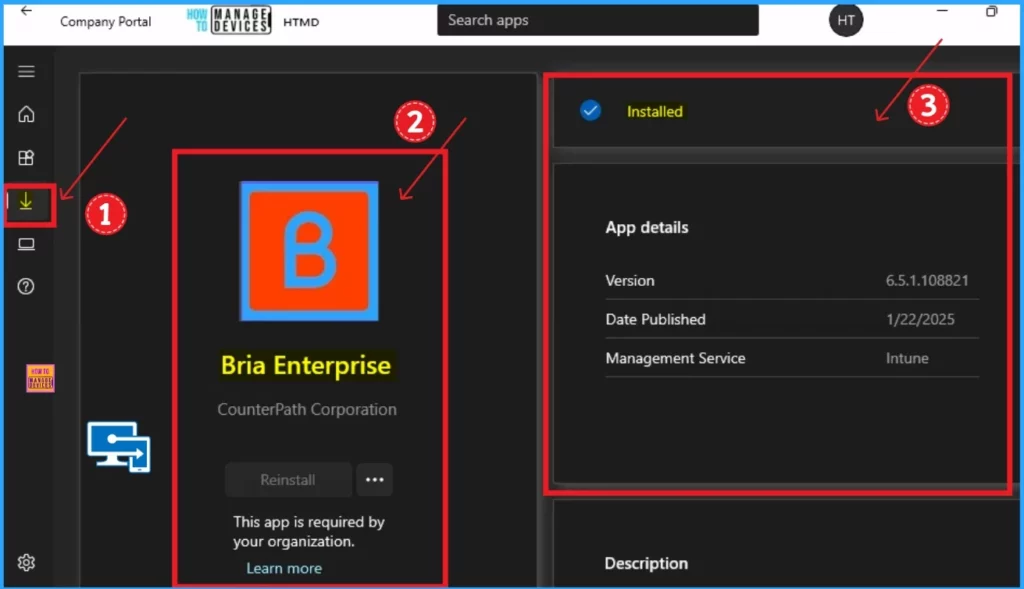This screenshot has width=1024, height=589.
Task: Go to Home in the sidebar
Action: point(27,114)
